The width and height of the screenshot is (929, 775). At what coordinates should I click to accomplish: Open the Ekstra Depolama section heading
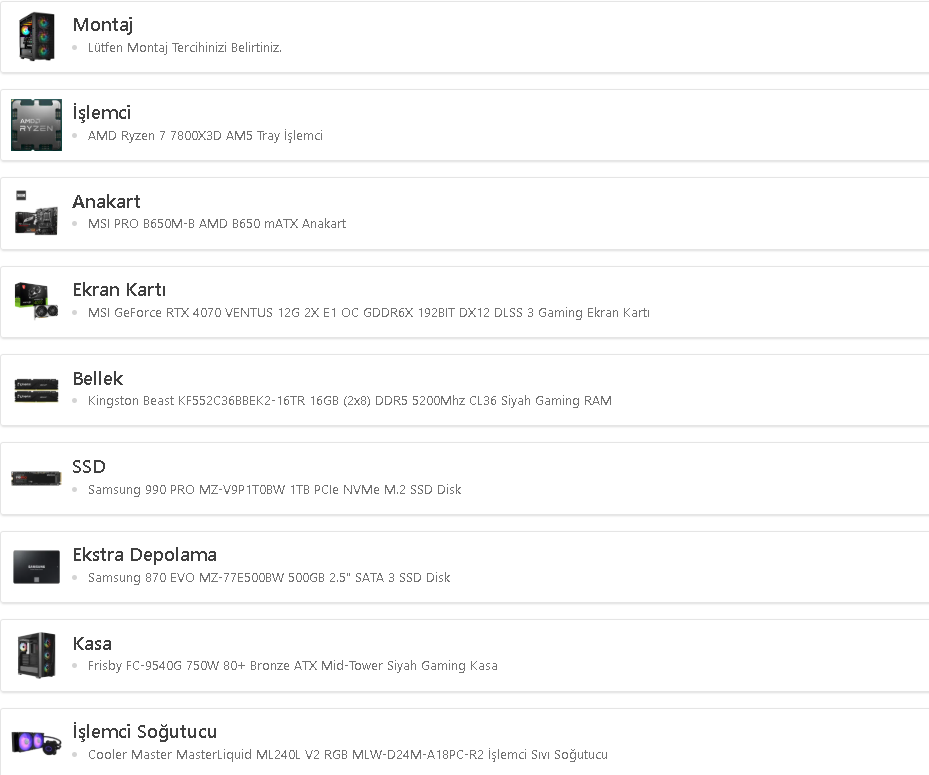coord(144,555)
